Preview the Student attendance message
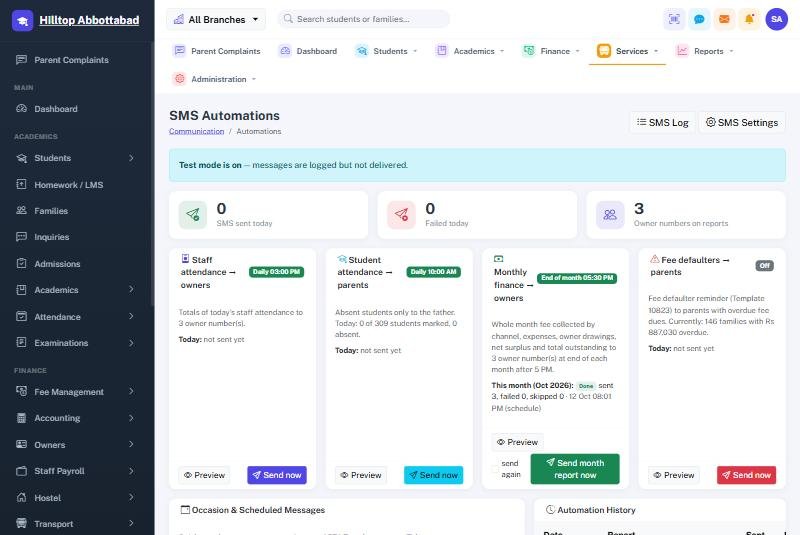This screenshot has width=800, height=535. click(361, 475)
